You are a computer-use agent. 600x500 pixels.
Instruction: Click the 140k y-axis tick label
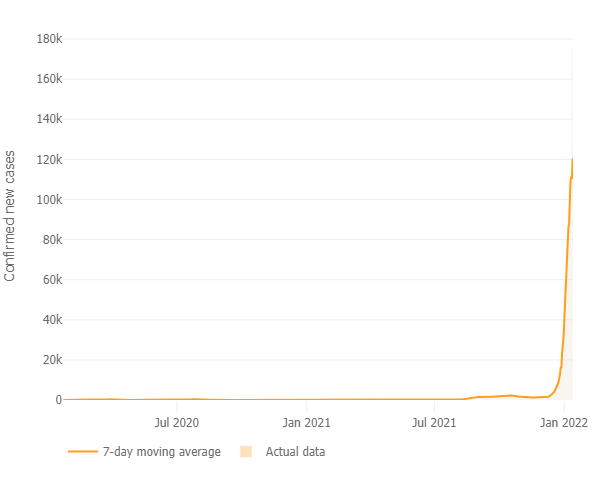tap(49, 119)
